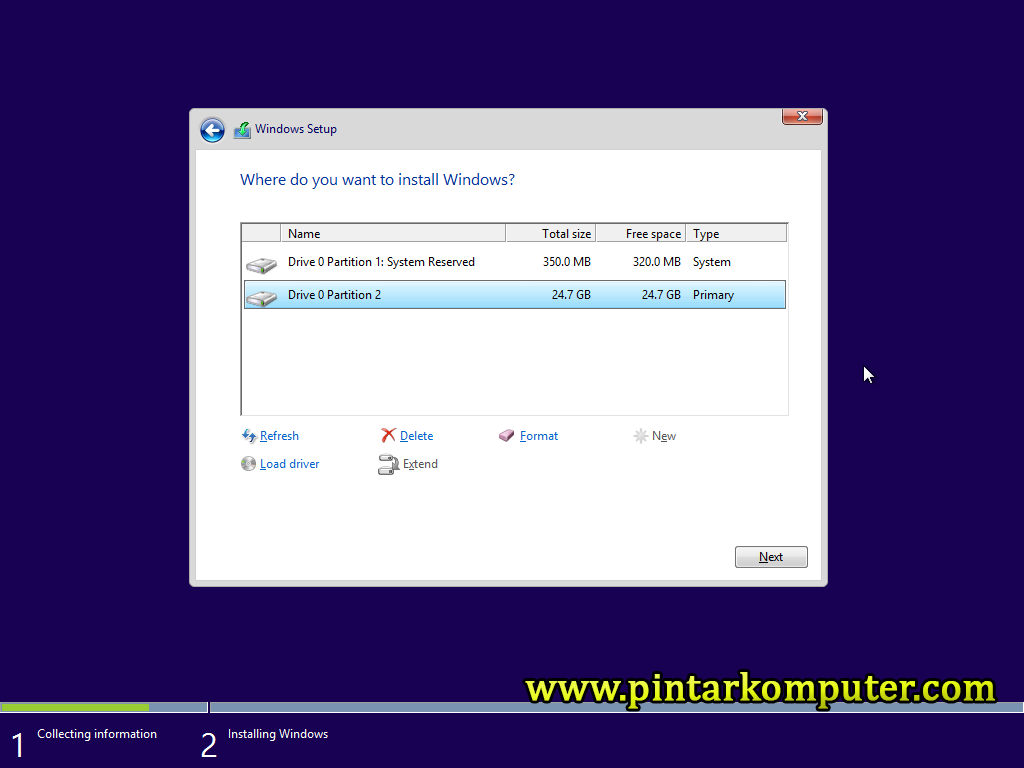This screenshot has height=768, width=1024.
Task: Select Drive 0 Partition 2 row
Action: click(515, 295)
